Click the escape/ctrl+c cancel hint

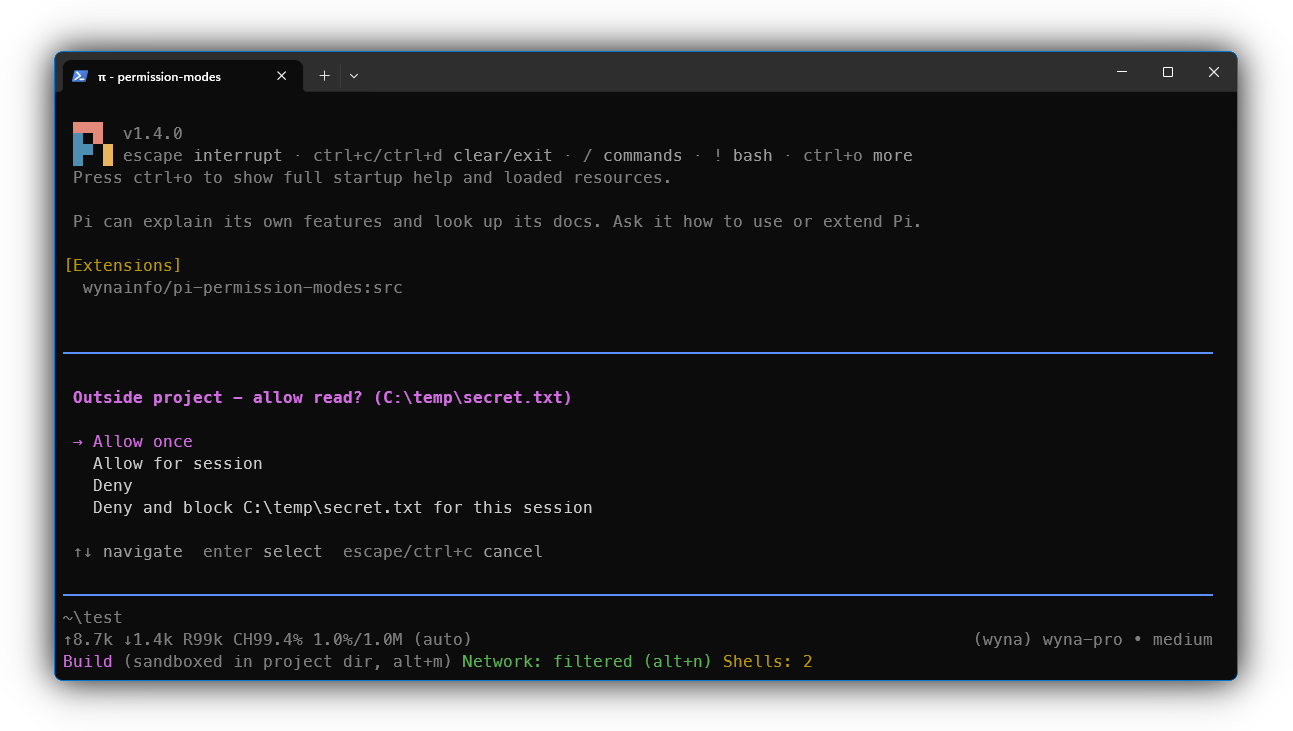(443, 552)
